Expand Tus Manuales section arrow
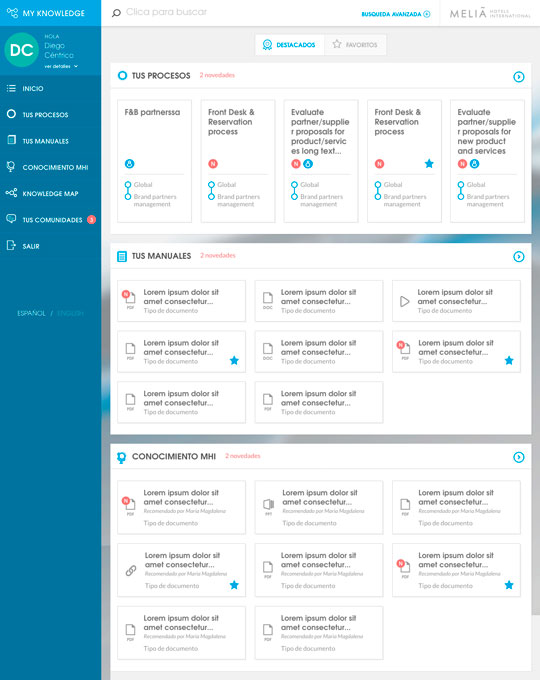Image resolution: width=540 pixels, height=680 pixels. [519, 257]
